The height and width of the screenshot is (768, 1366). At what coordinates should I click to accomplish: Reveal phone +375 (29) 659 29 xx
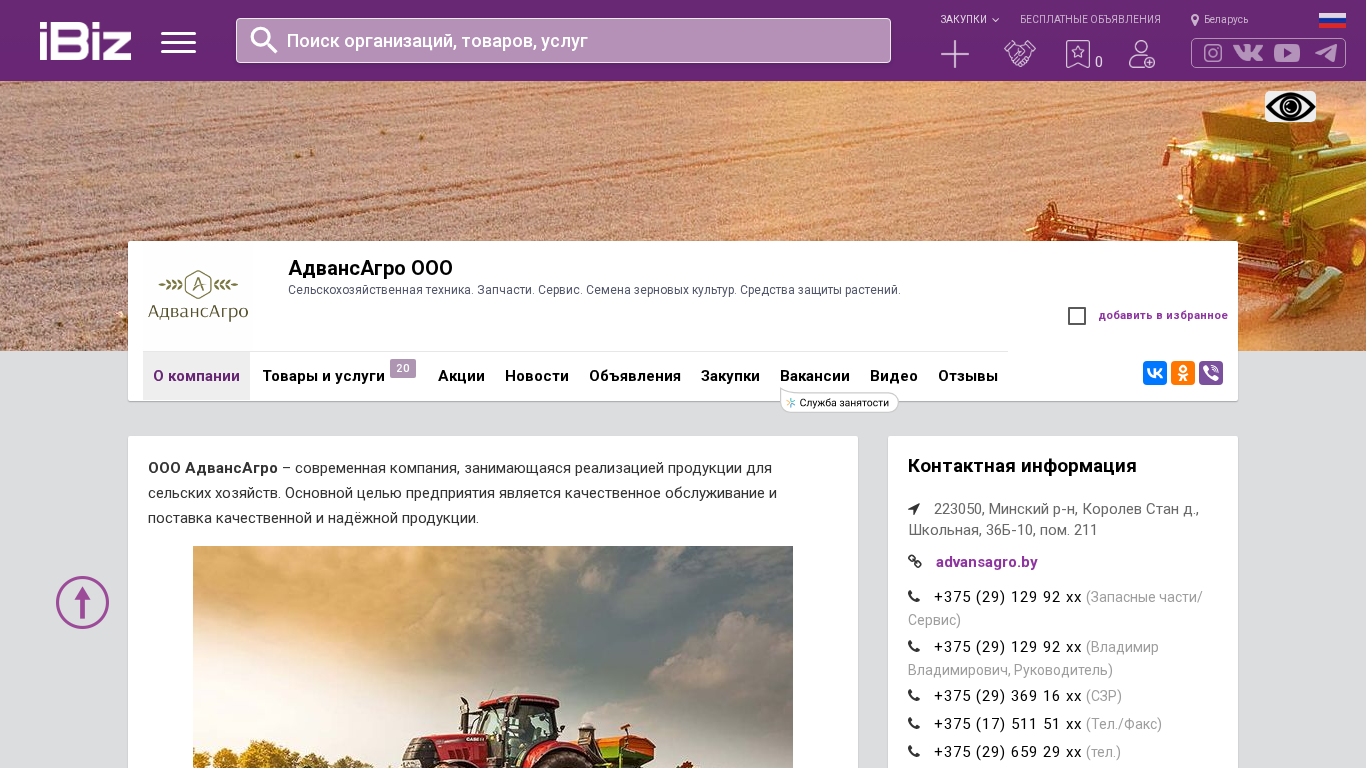[1007, 752]
